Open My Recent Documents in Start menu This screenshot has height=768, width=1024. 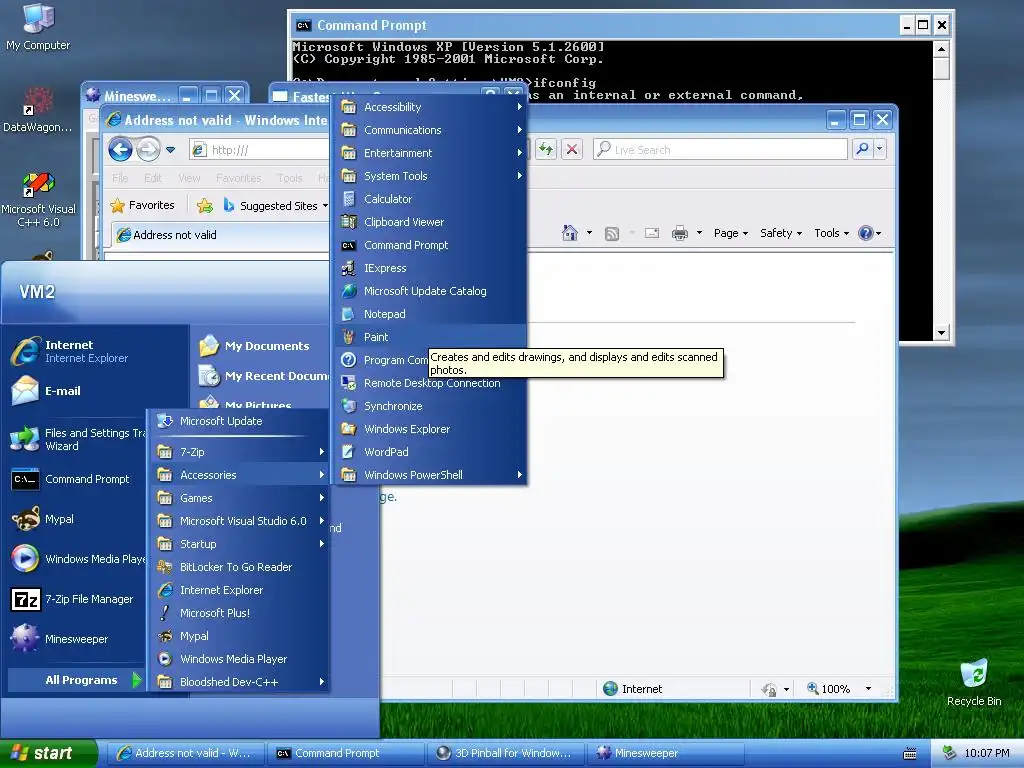point(261,376)
